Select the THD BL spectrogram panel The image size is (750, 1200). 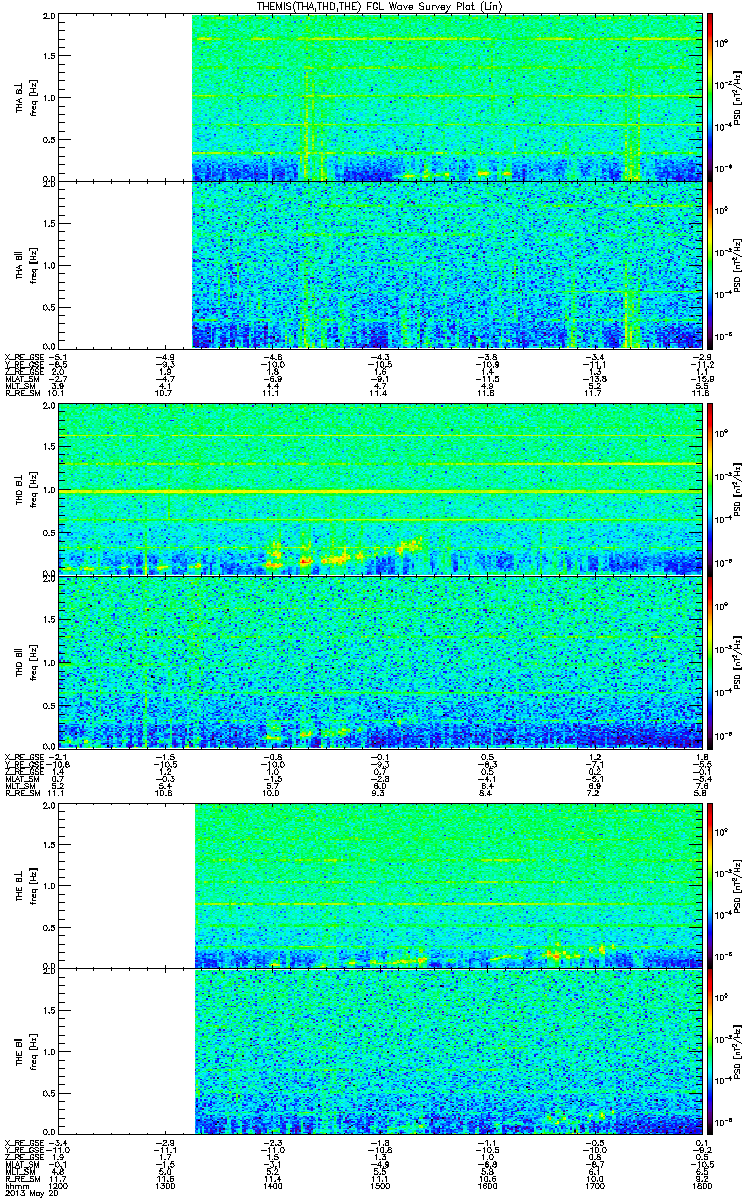380,488
